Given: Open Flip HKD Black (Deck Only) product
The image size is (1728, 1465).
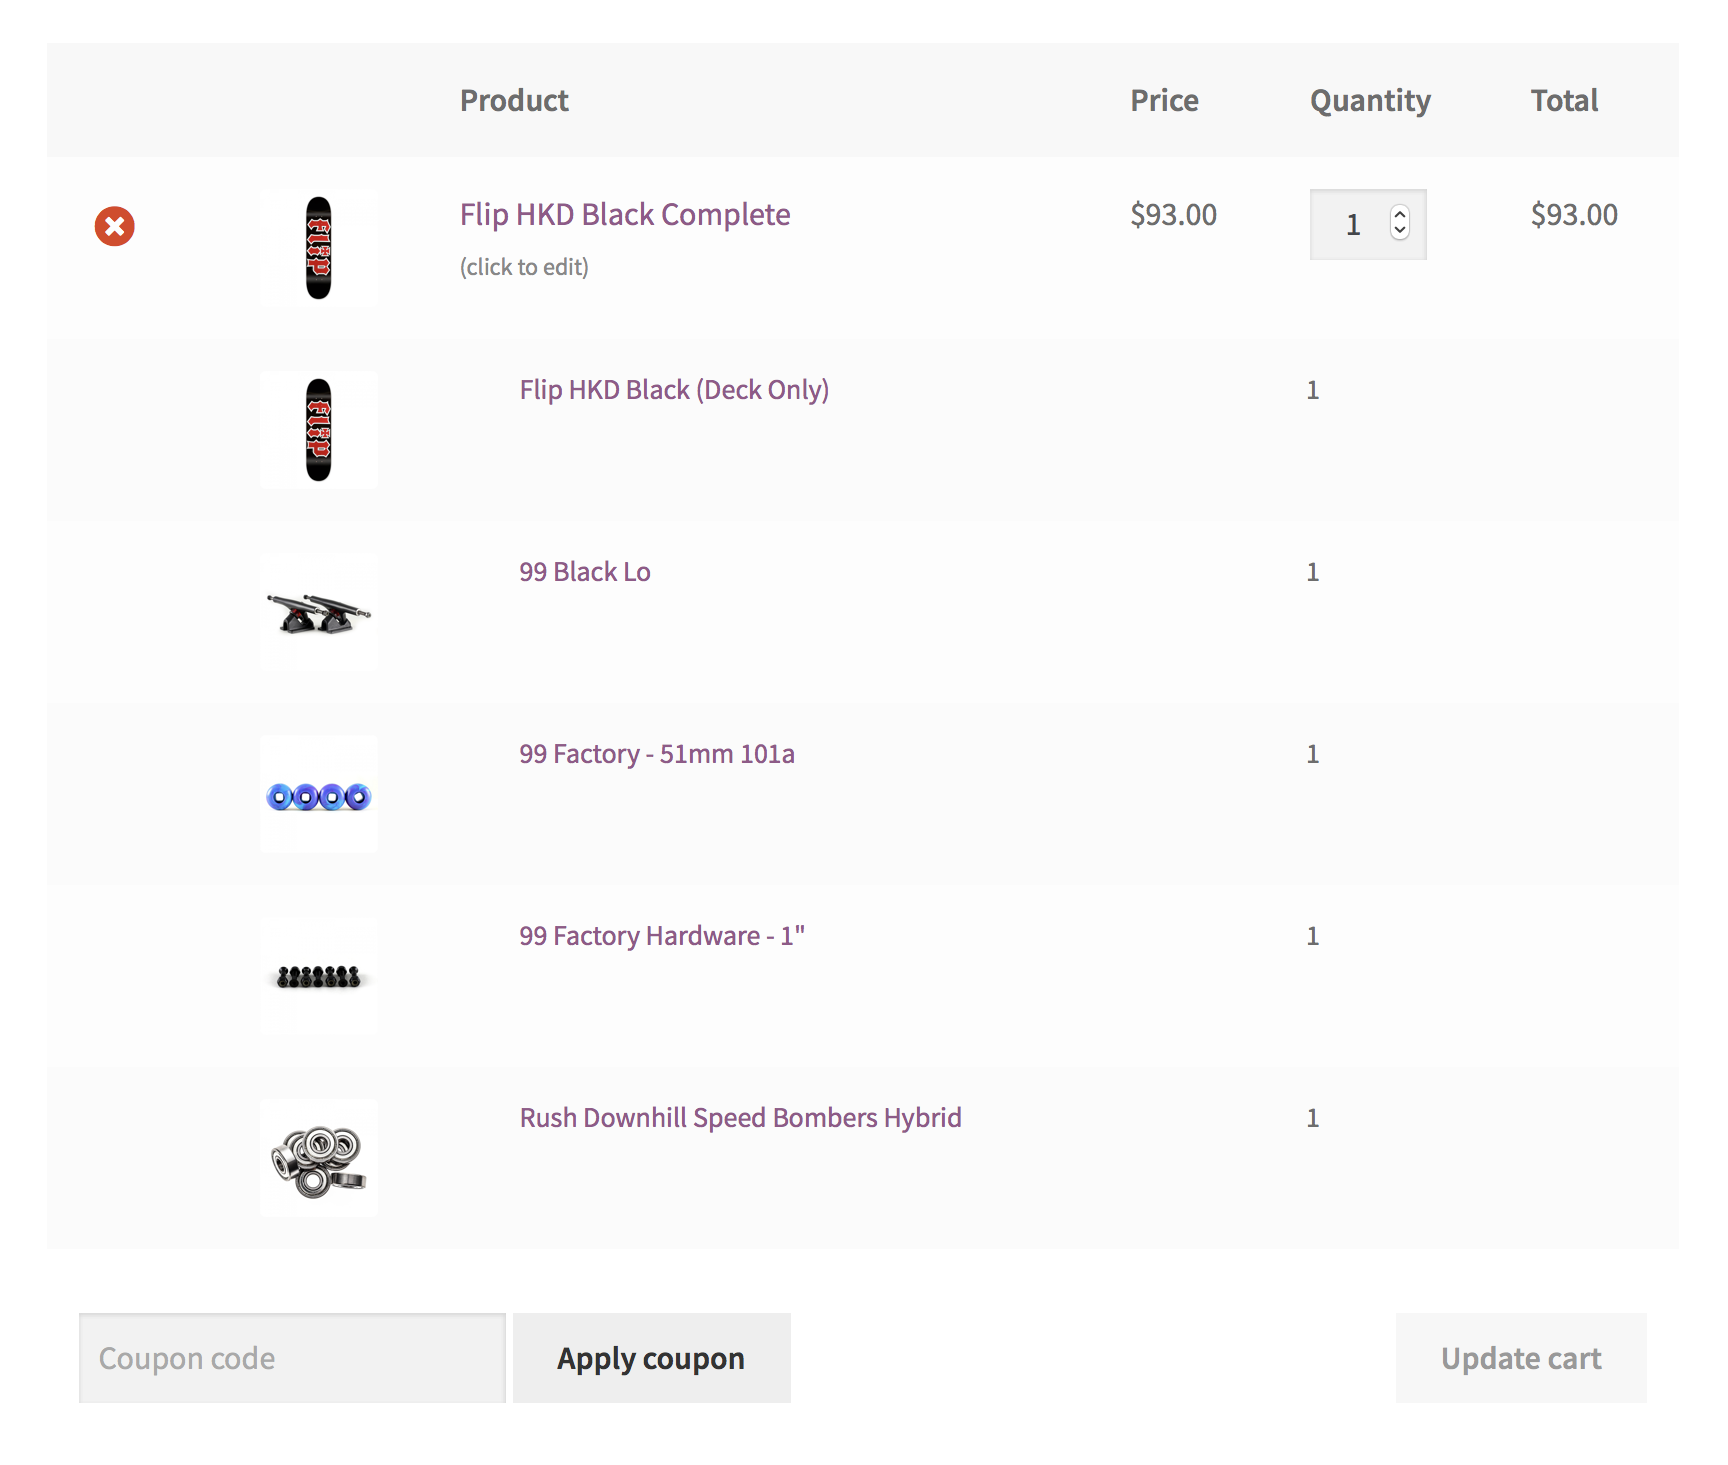Looking at the screenshot, I should [x=674, y=390].
